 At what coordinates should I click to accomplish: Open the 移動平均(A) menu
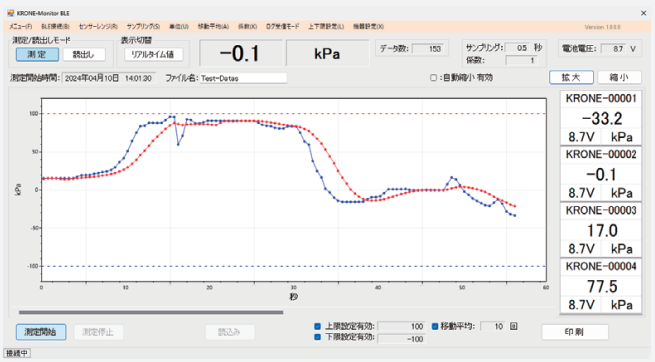point(213,26)
